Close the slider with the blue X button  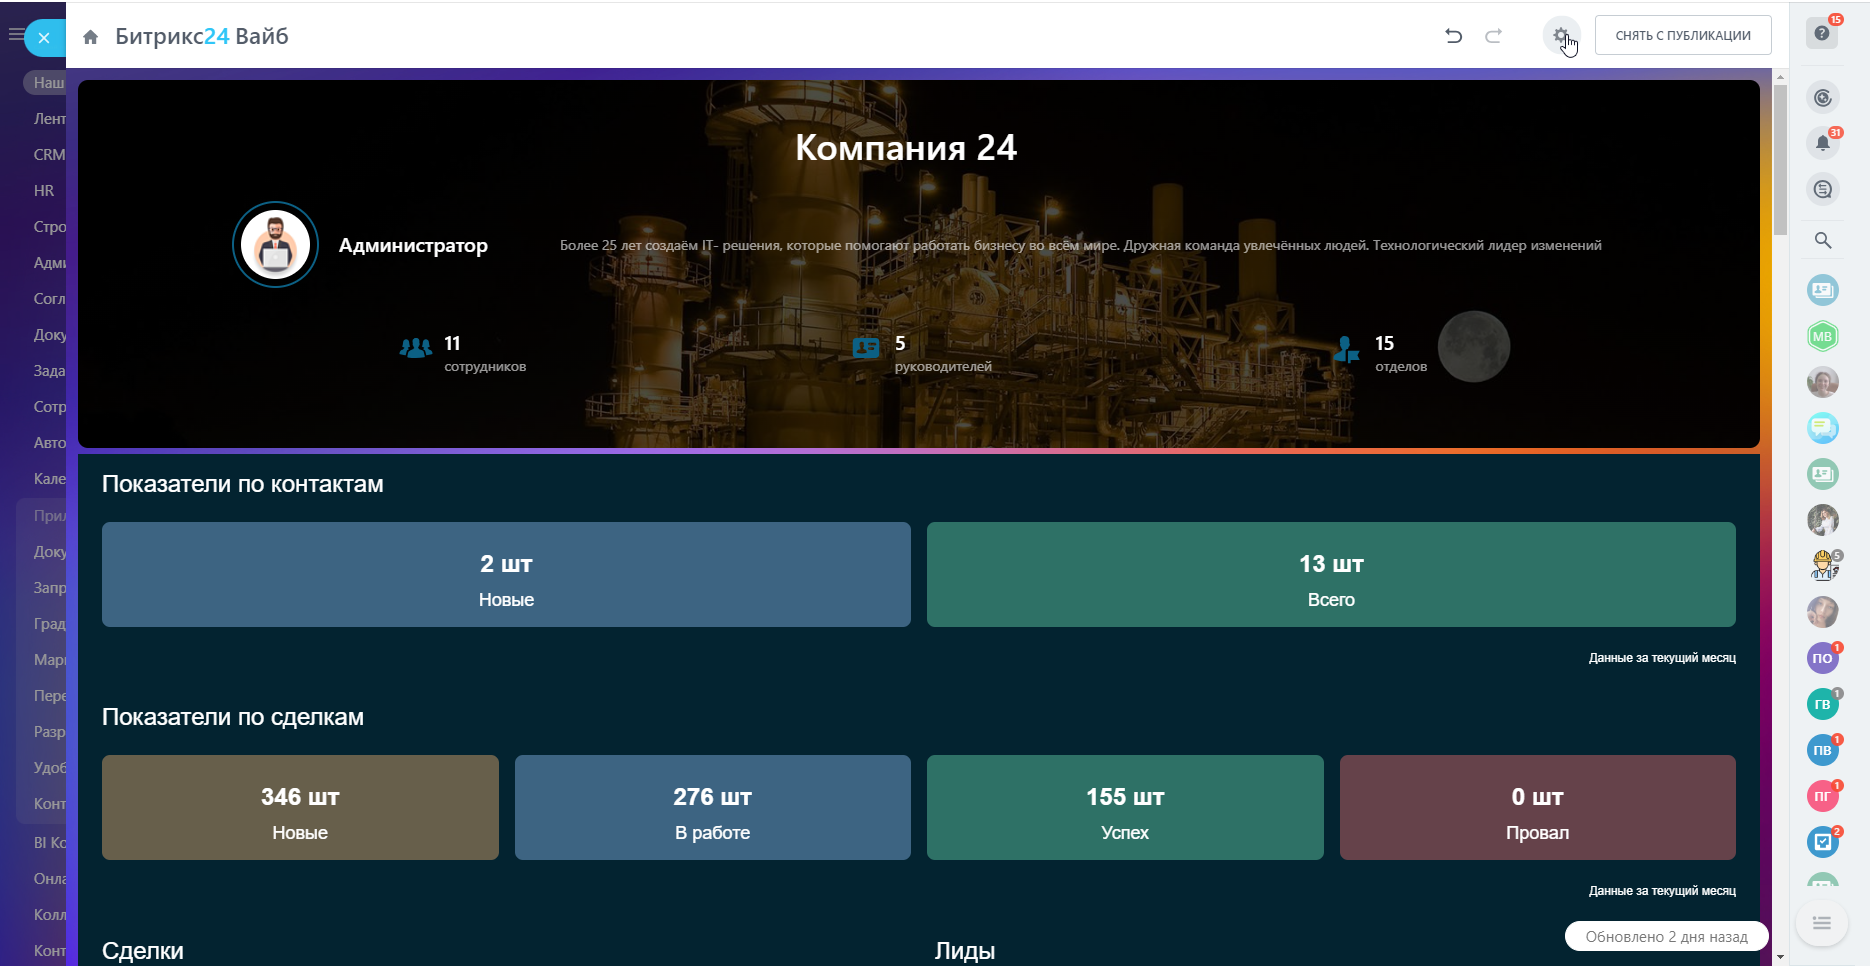(44, 38)
